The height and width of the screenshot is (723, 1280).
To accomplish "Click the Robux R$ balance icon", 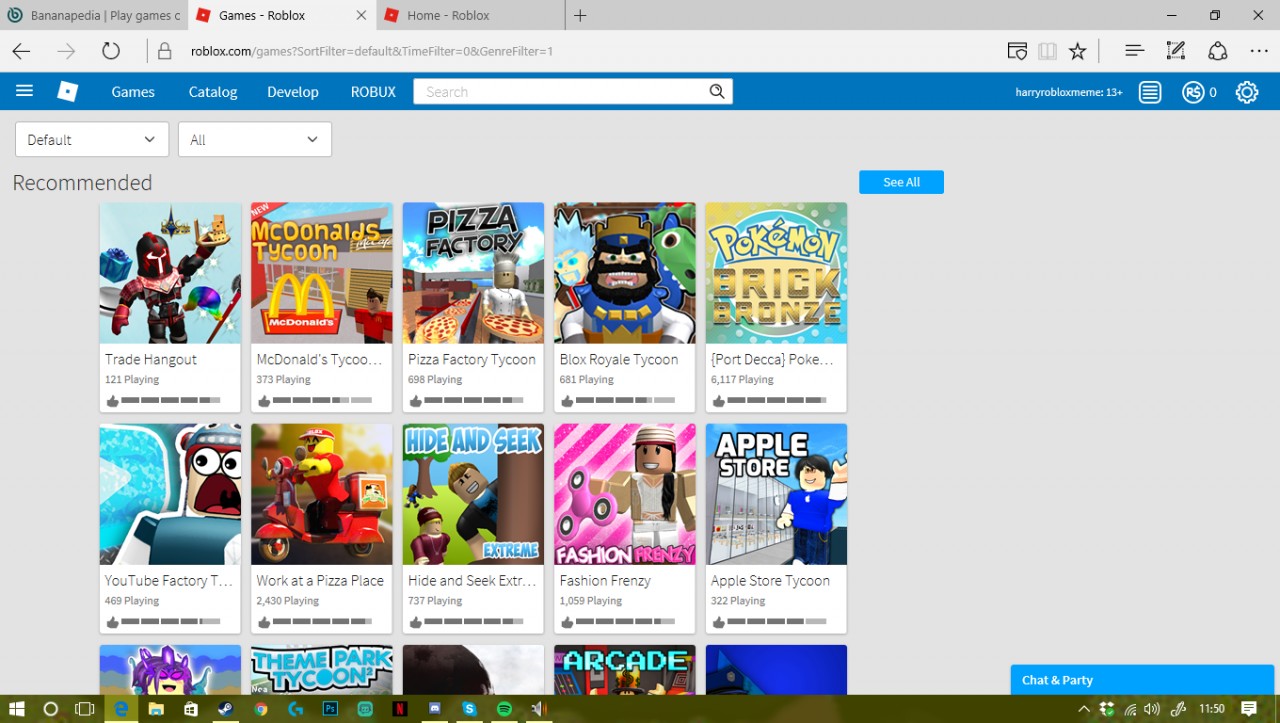I will click(1192, 92).
